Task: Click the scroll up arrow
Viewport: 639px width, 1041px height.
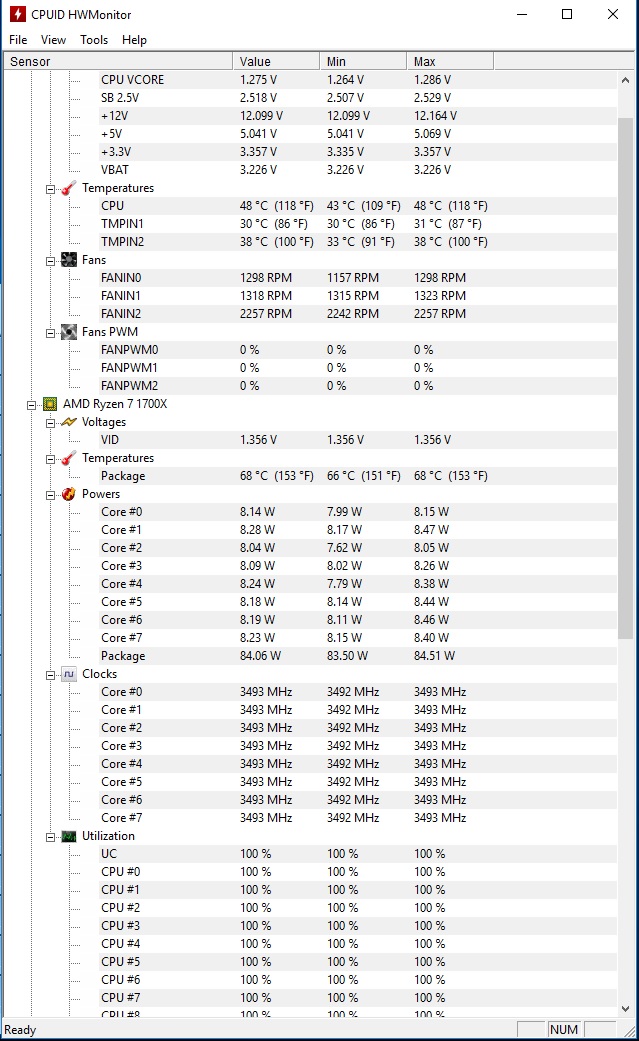Action: [x=625, y=80]
